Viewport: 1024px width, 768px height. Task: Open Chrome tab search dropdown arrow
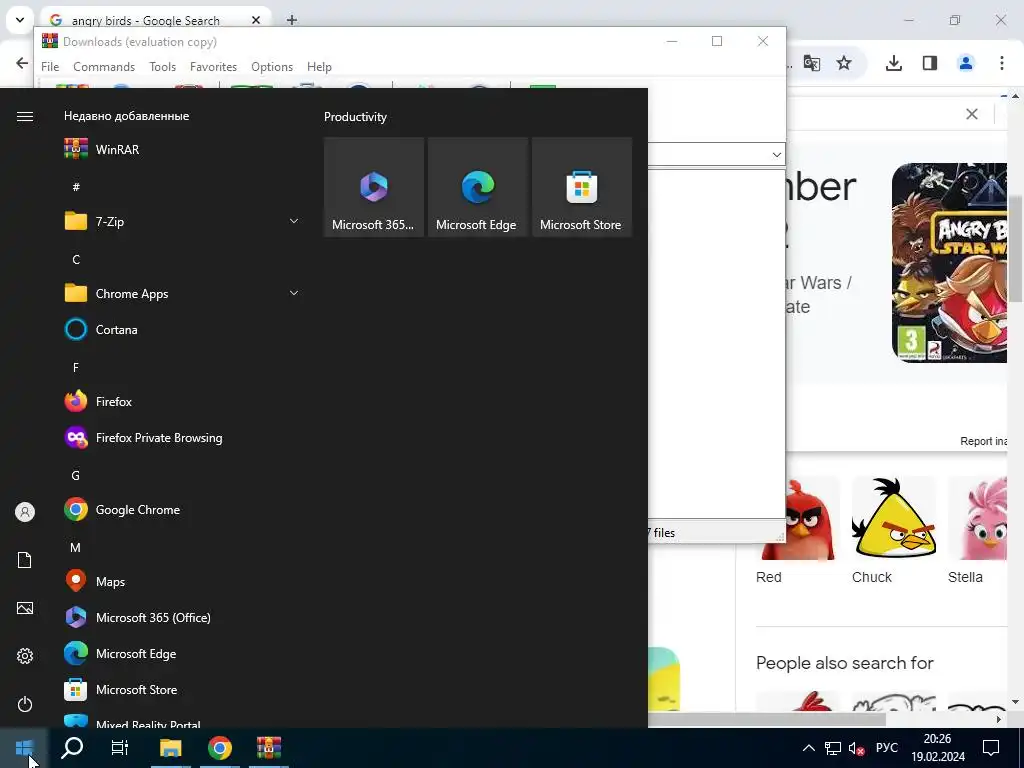[20, 20]
